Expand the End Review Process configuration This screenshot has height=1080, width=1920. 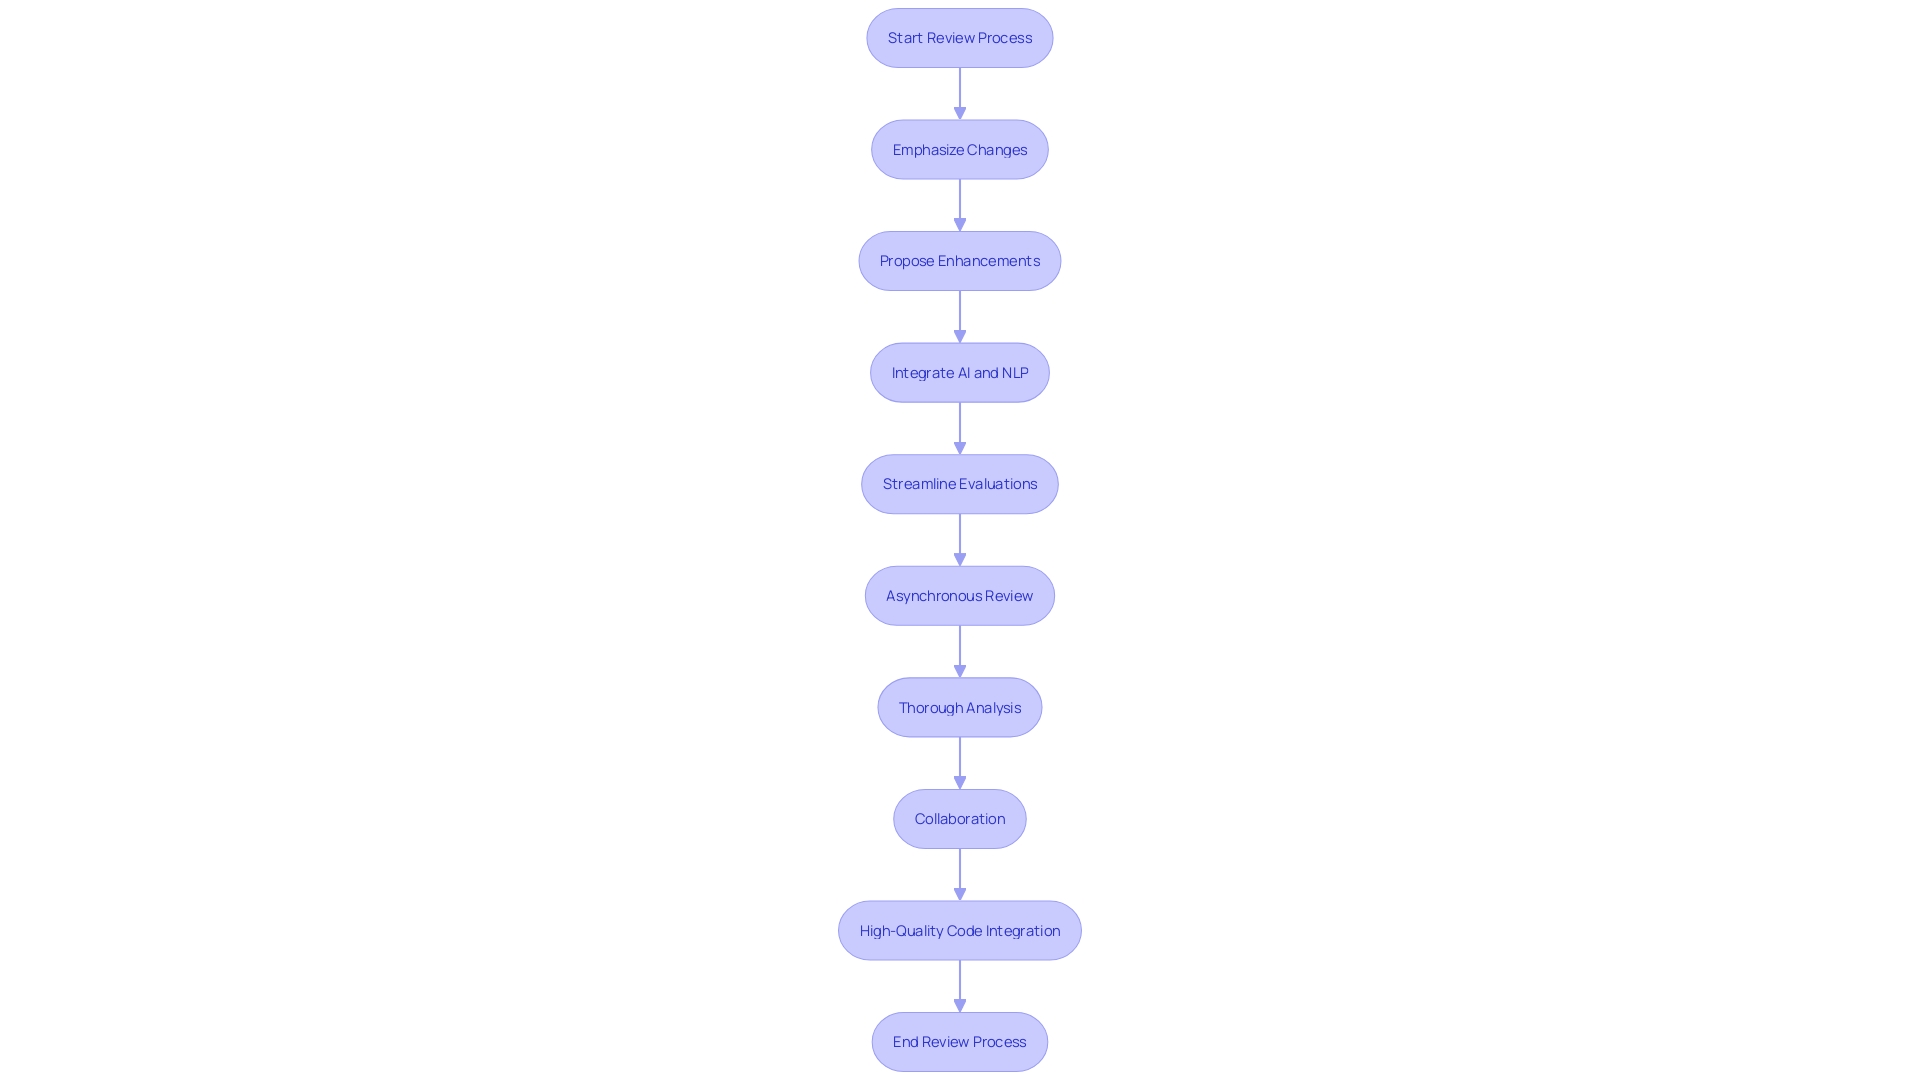tap(959, 1042)
